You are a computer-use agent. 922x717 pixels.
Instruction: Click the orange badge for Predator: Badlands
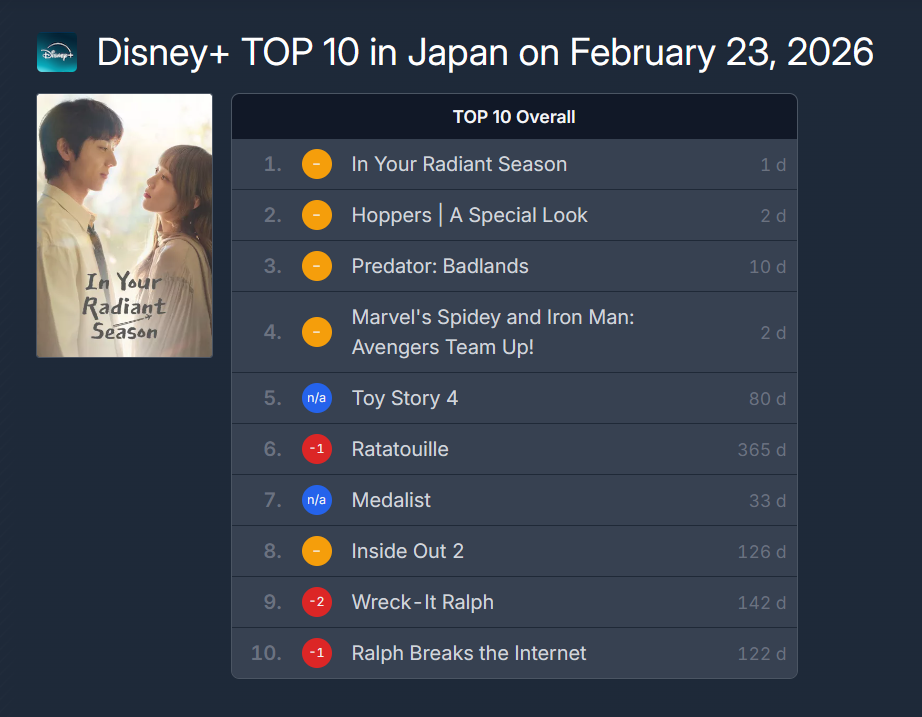(317, 266)
